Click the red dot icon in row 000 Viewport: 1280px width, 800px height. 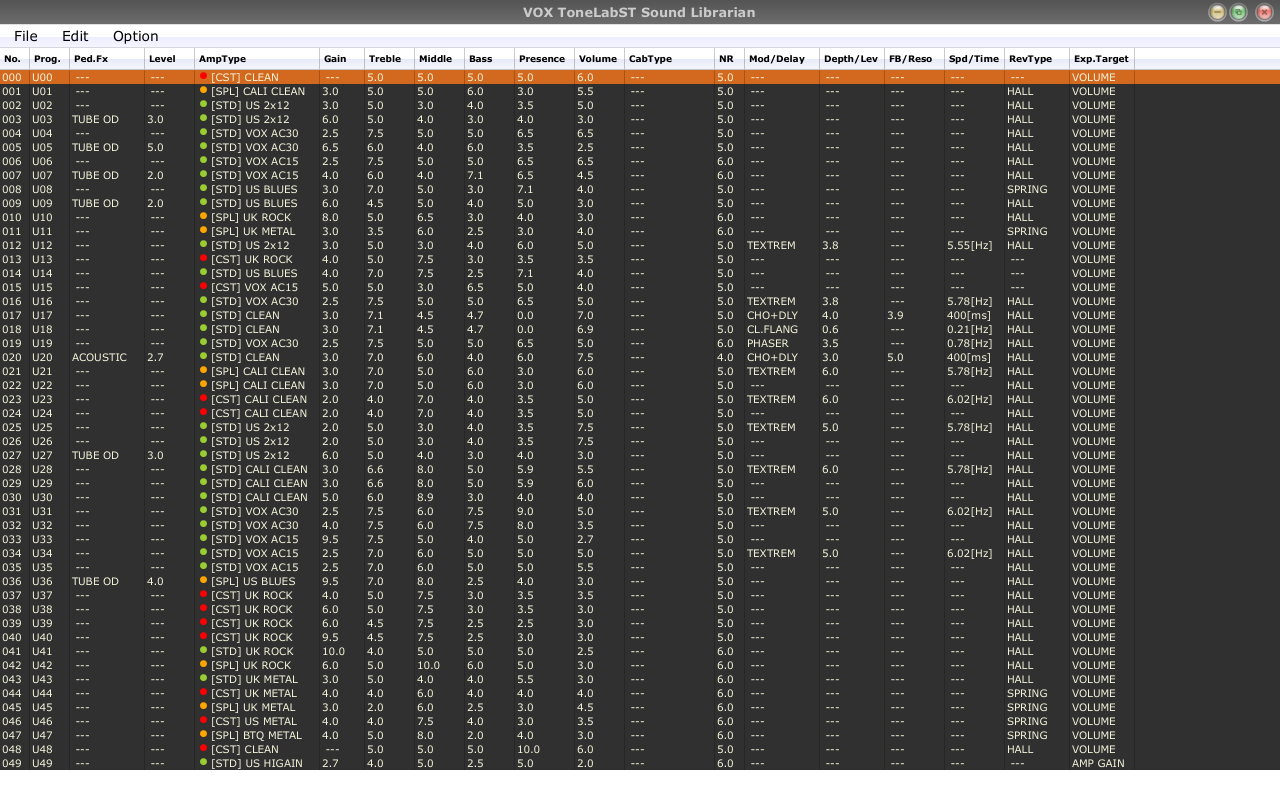[204, 76]
